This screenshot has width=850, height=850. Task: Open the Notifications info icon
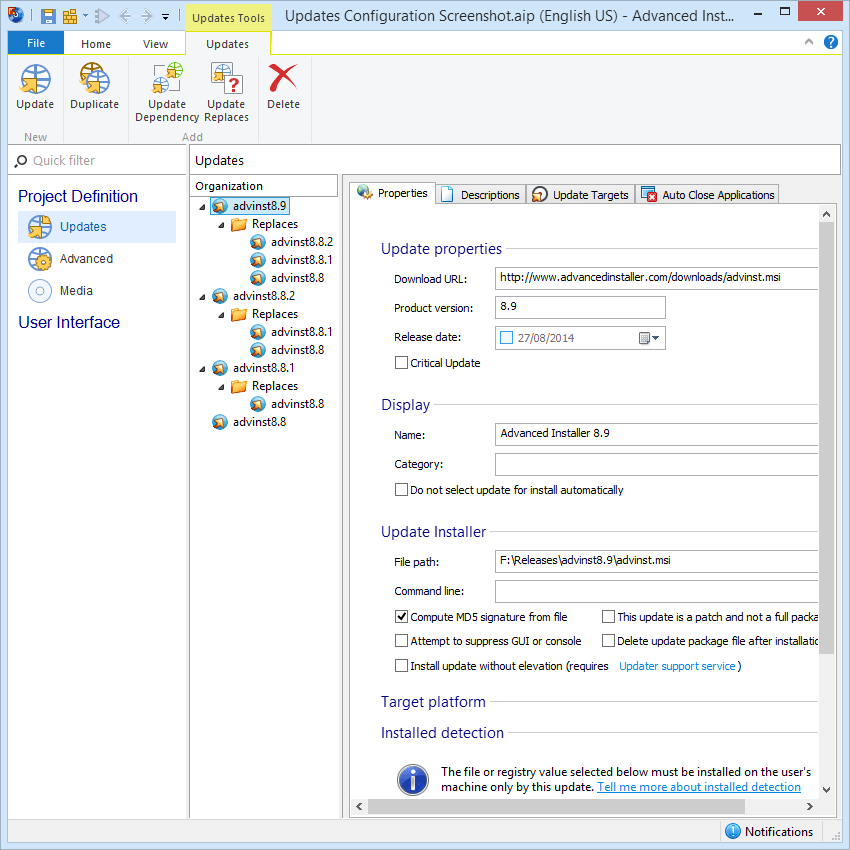[x=732, y=831]
